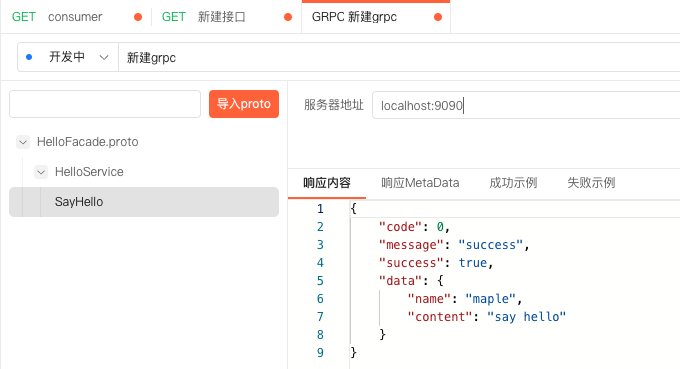Open the 开发中 status dropdown
Viewport: 680px width, 369px height.
click(68, 57)
